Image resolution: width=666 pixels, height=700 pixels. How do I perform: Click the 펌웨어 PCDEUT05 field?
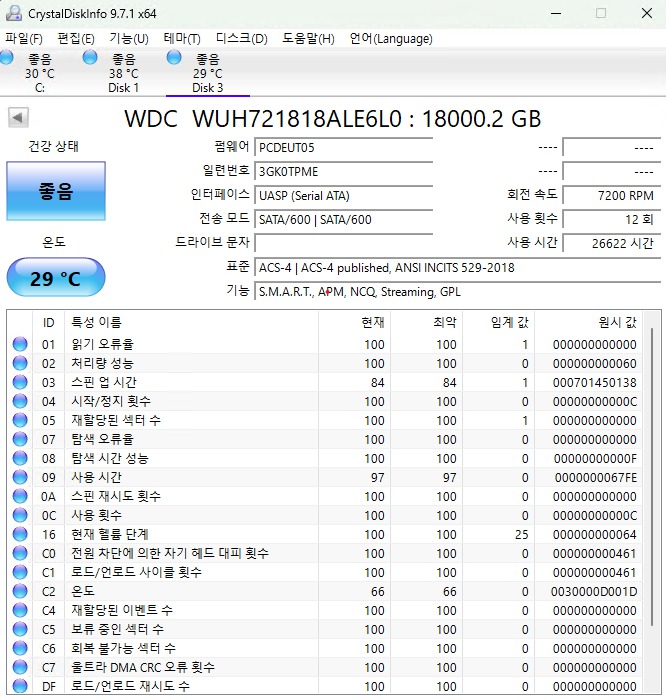[x=344, y=148]
